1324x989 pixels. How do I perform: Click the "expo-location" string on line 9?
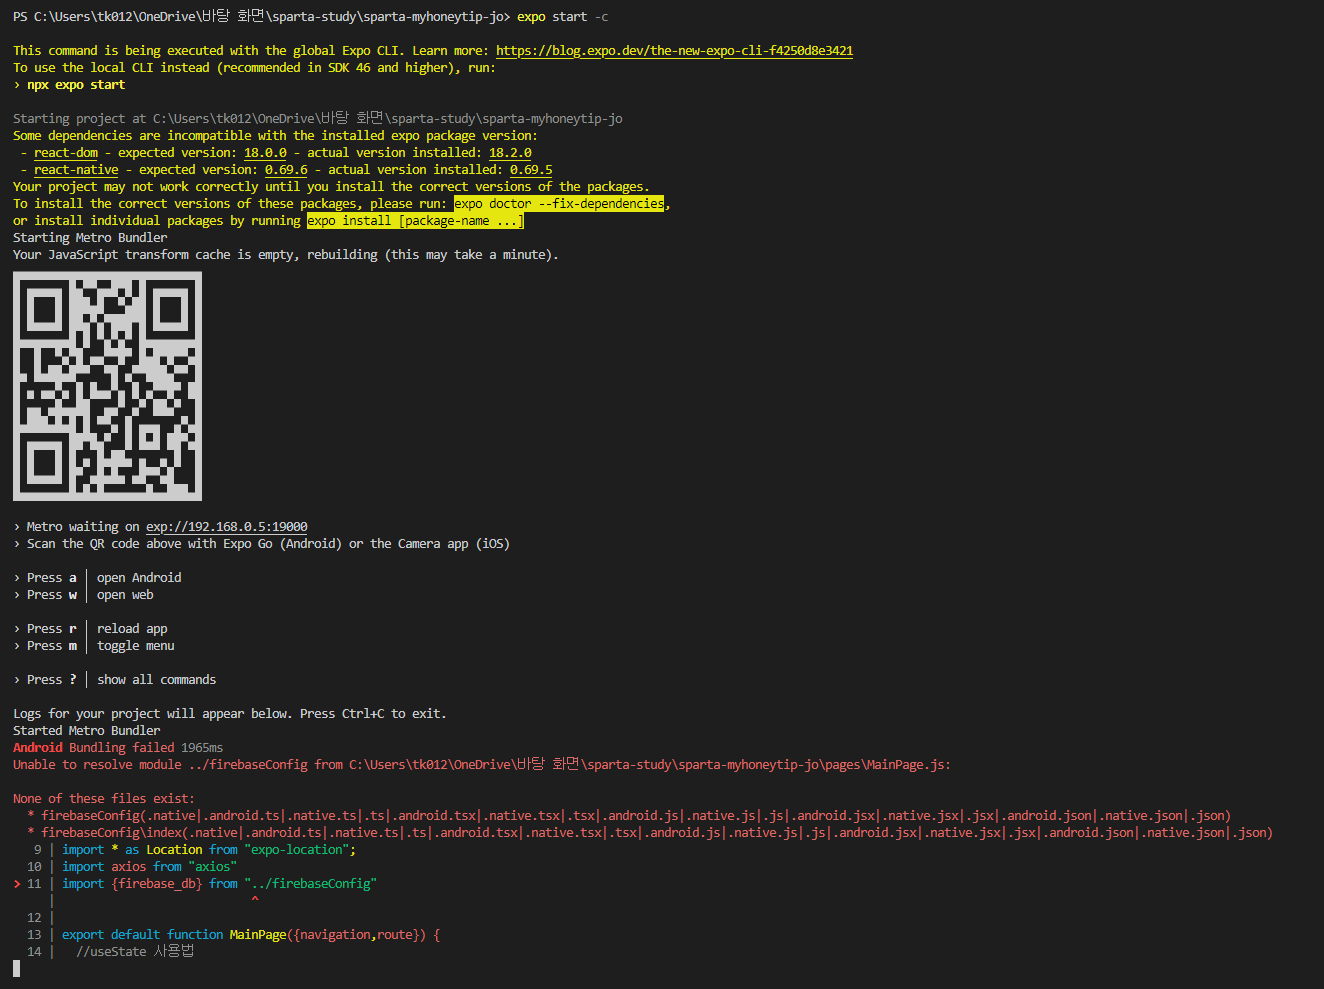(x=297, y=850)
